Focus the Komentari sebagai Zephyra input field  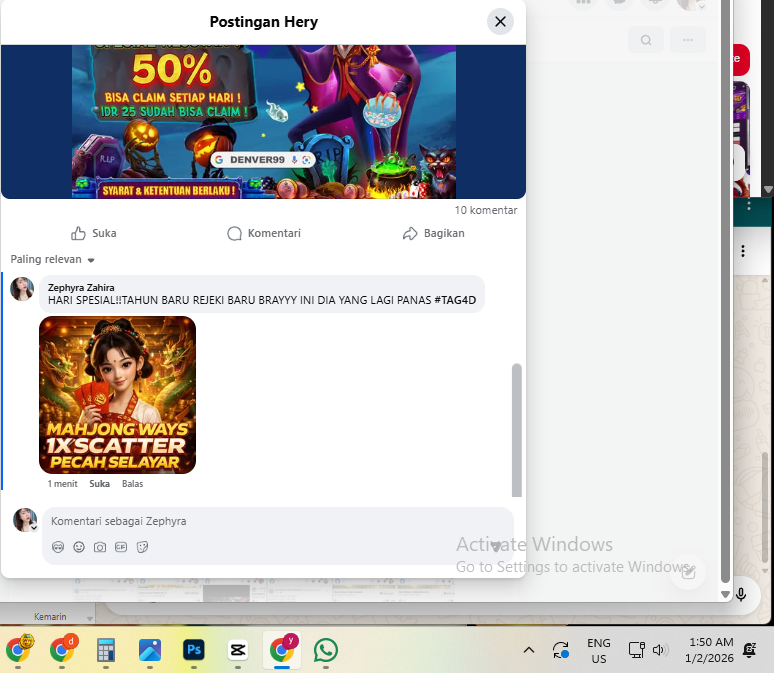click(278, 521)
